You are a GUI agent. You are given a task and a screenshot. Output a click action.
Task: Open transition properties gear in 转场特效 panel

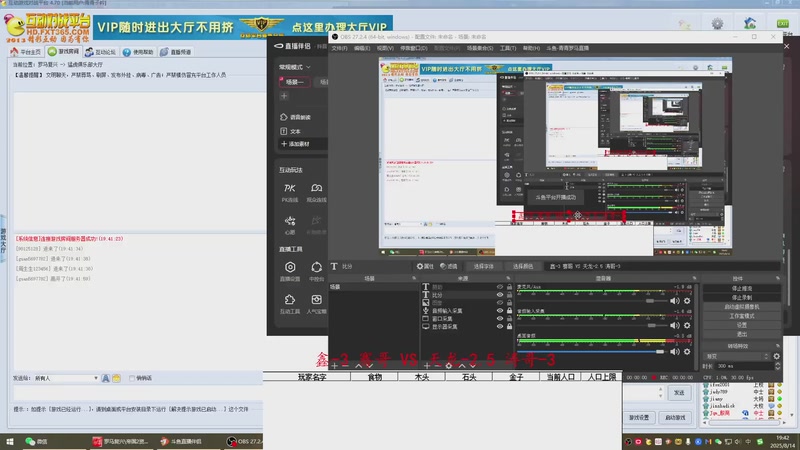coord(777,356)
